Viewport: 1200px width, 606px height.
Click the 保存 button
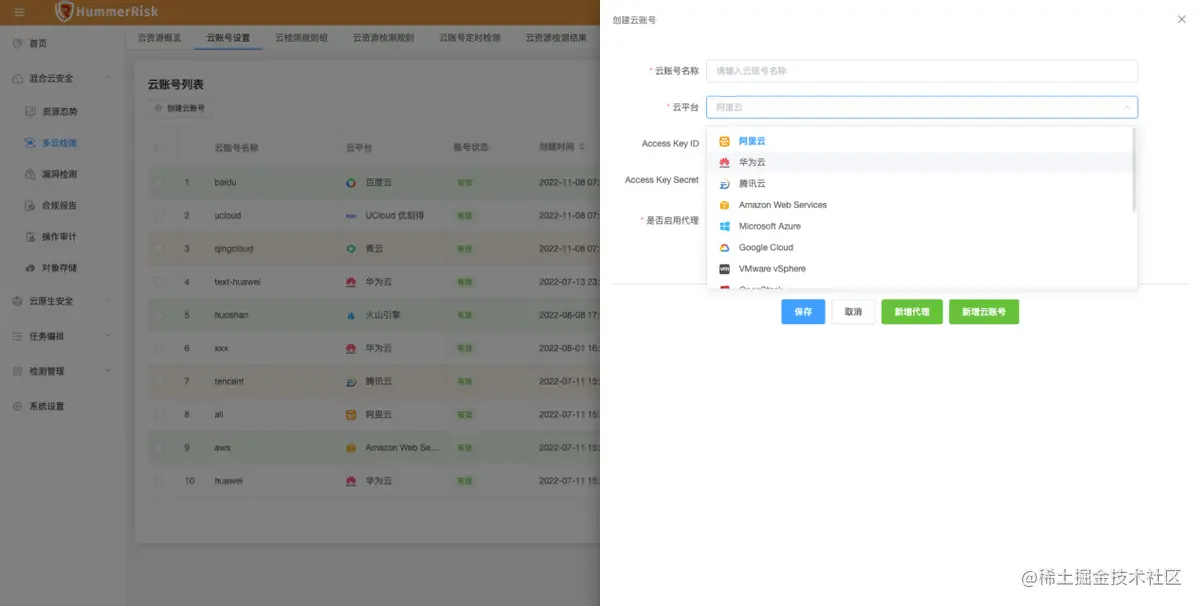tap(803, 312)
